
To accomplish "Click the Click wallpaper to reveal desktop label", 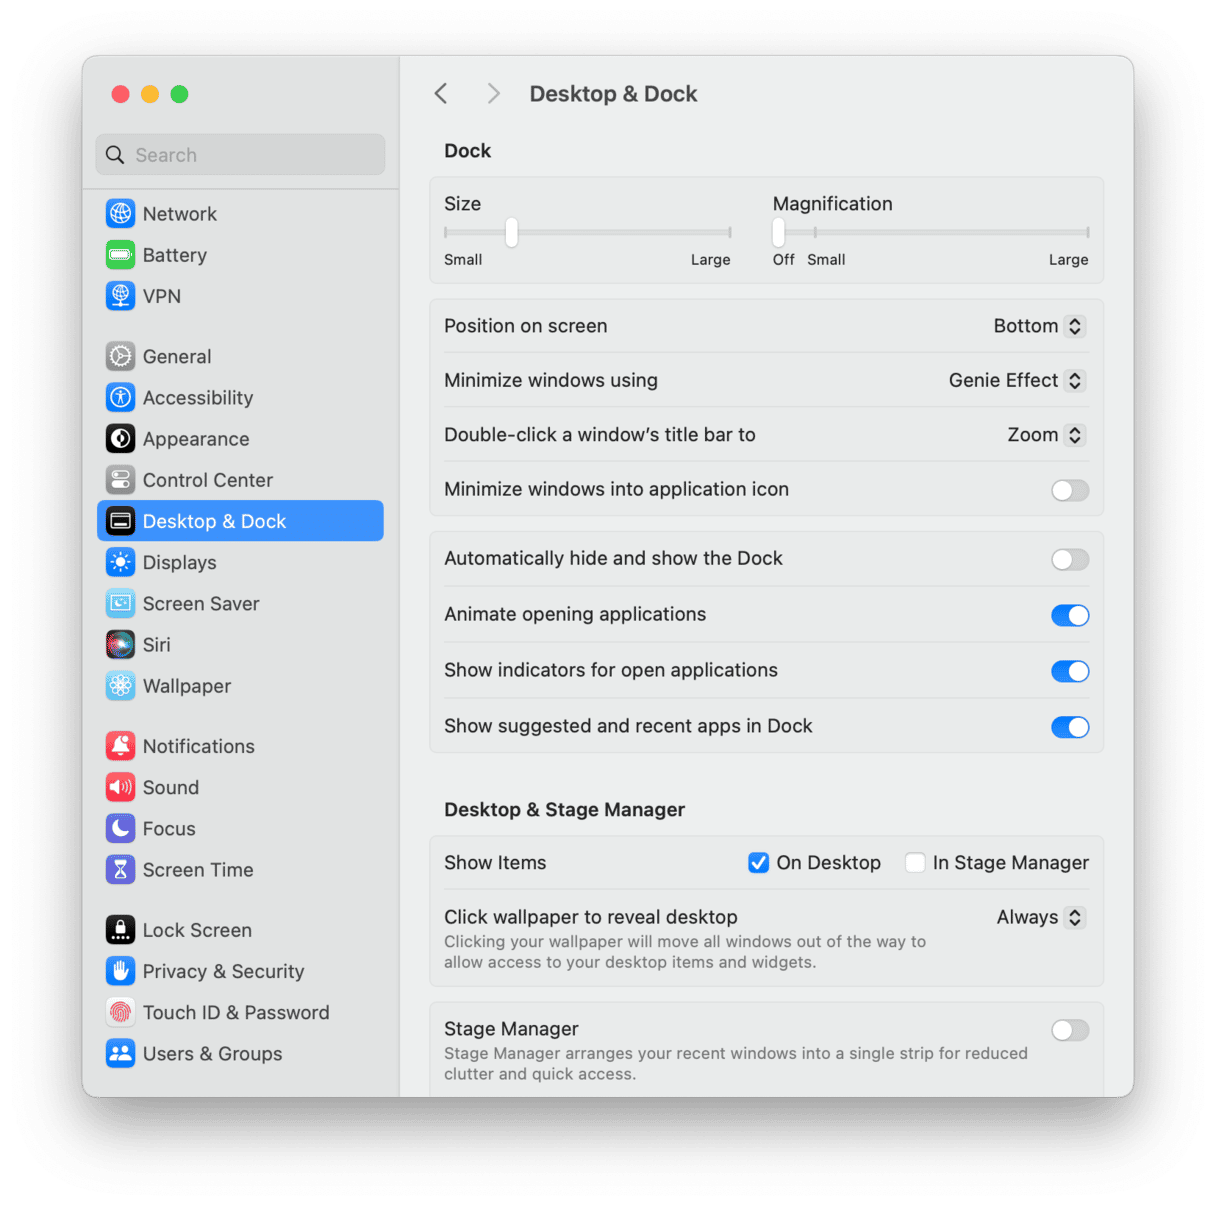I will [x=591, y=917].
